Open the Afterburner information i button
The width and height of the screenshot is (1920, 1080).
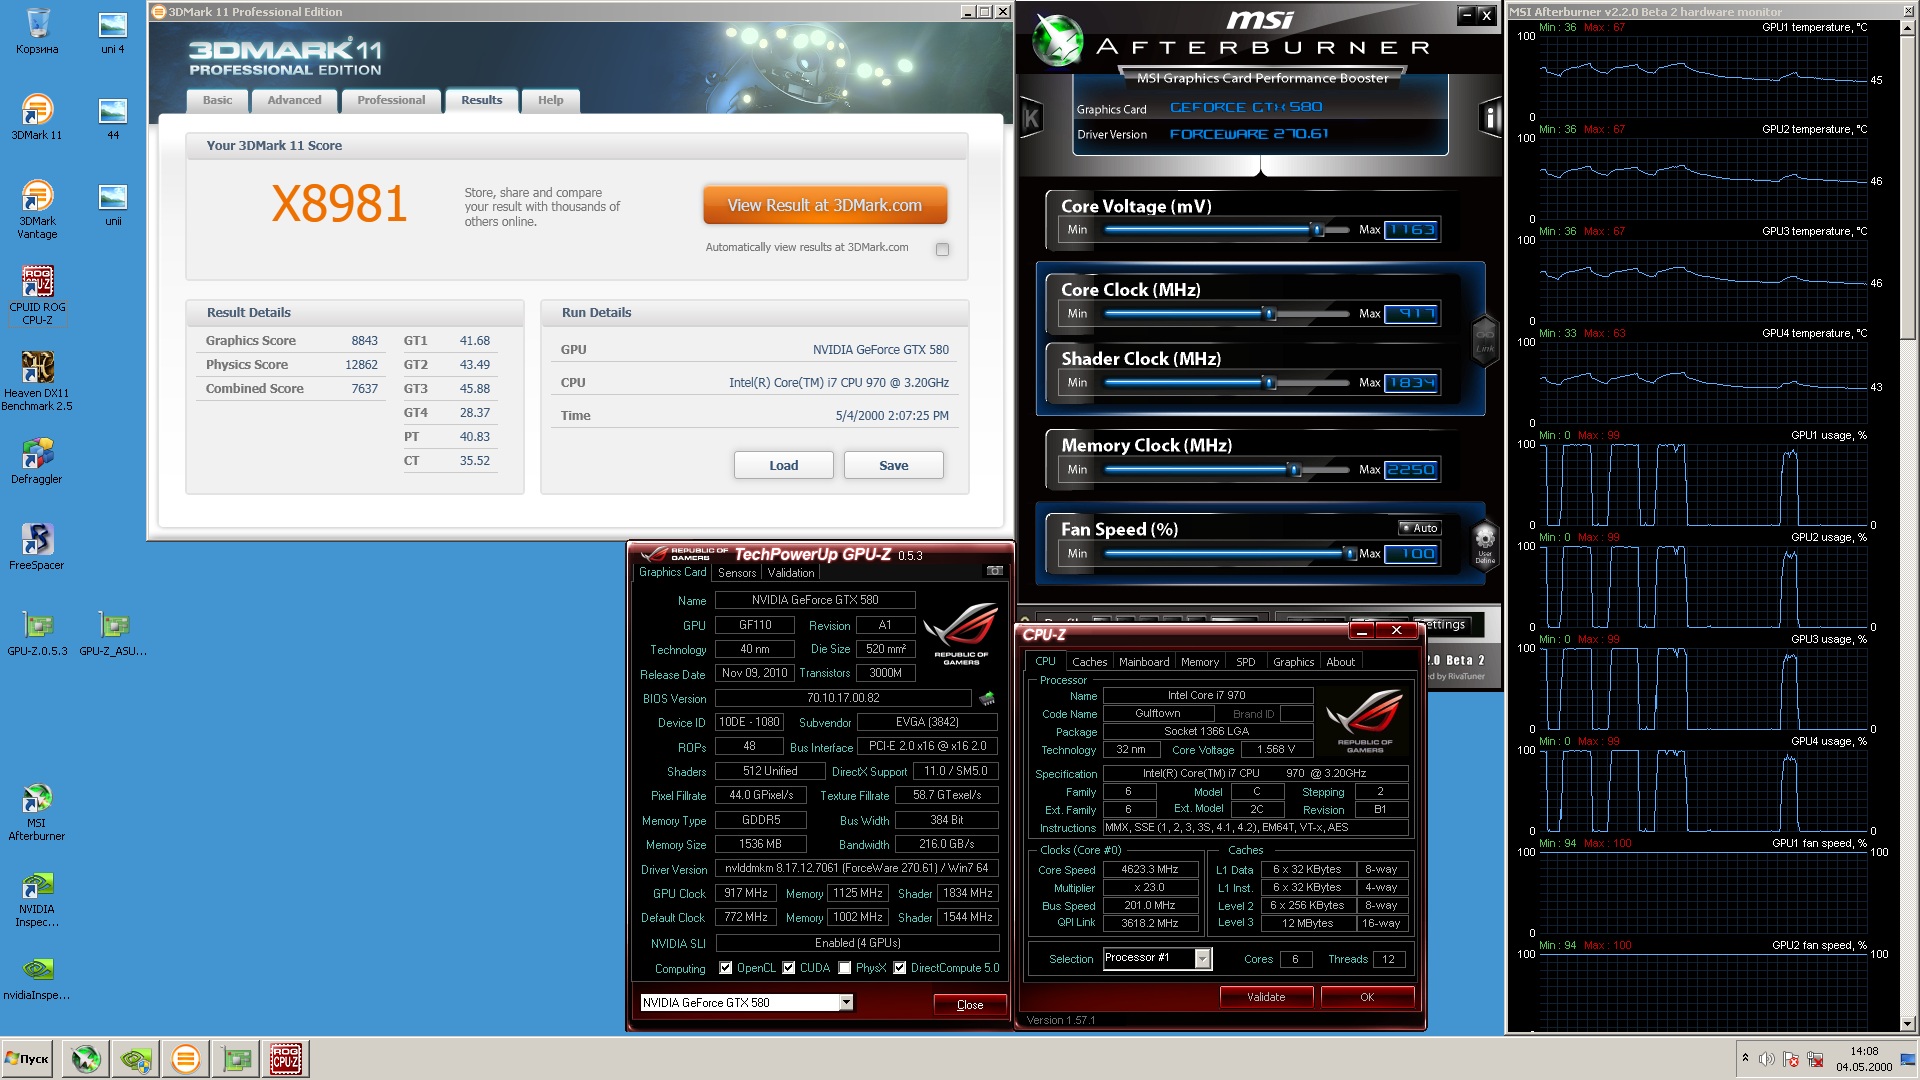(1490, 118)
